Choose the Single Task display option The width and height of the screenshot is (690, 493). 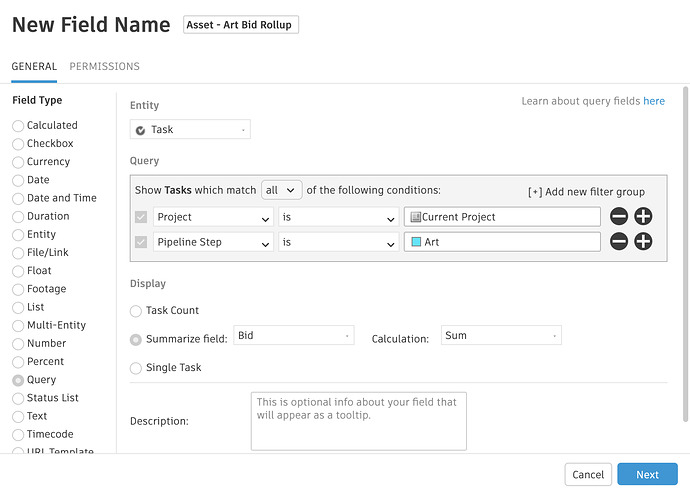click(137, 368)
